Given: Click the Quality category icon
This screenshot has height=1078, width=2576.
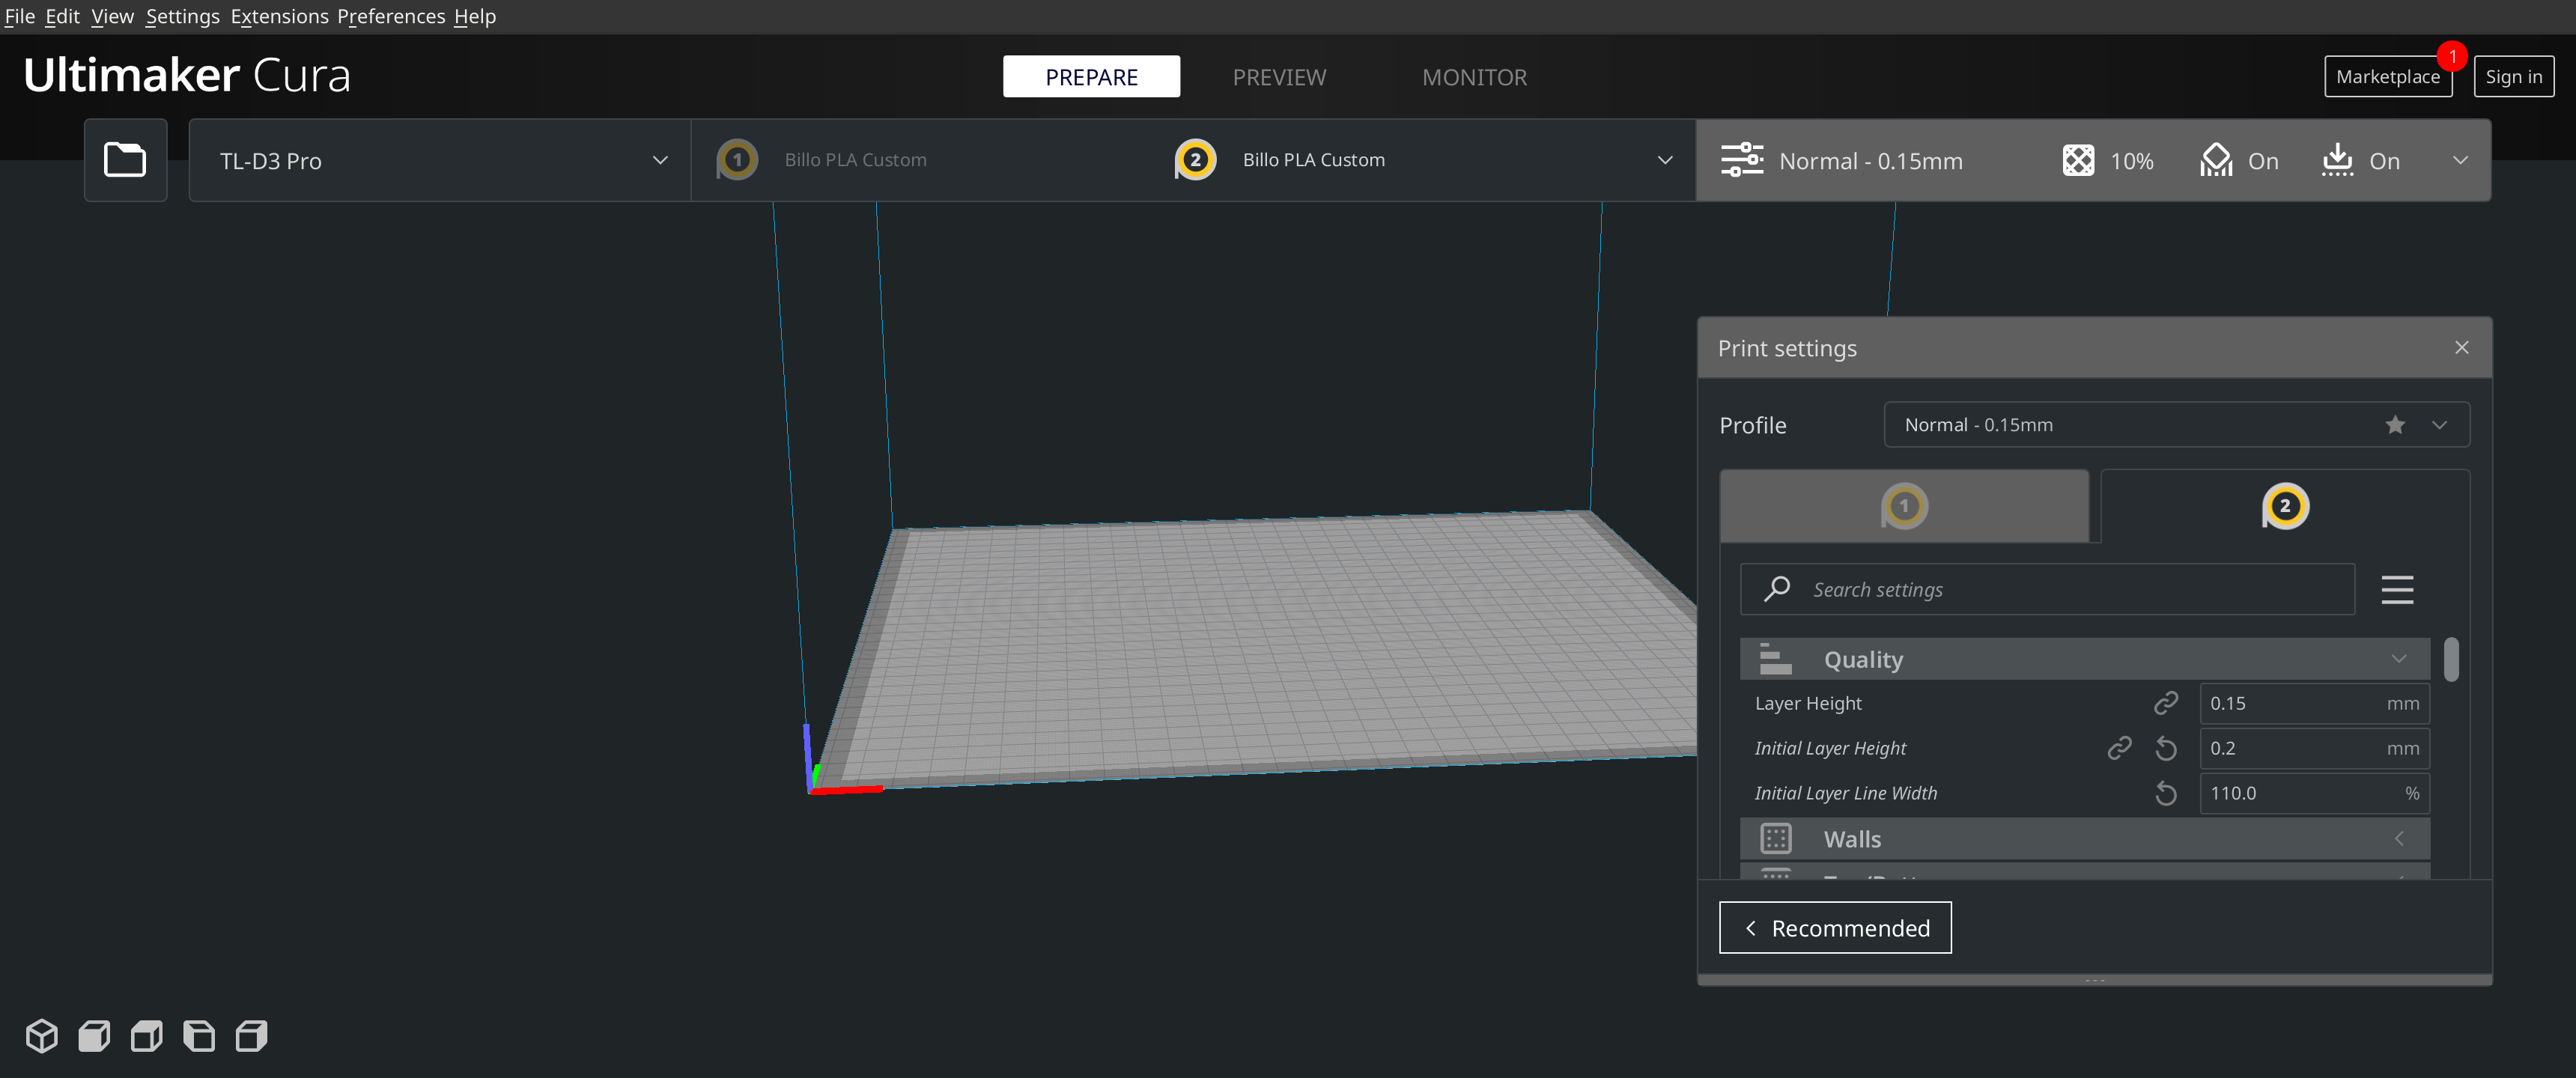Looking at the screenshot, I should (1776, 659).
